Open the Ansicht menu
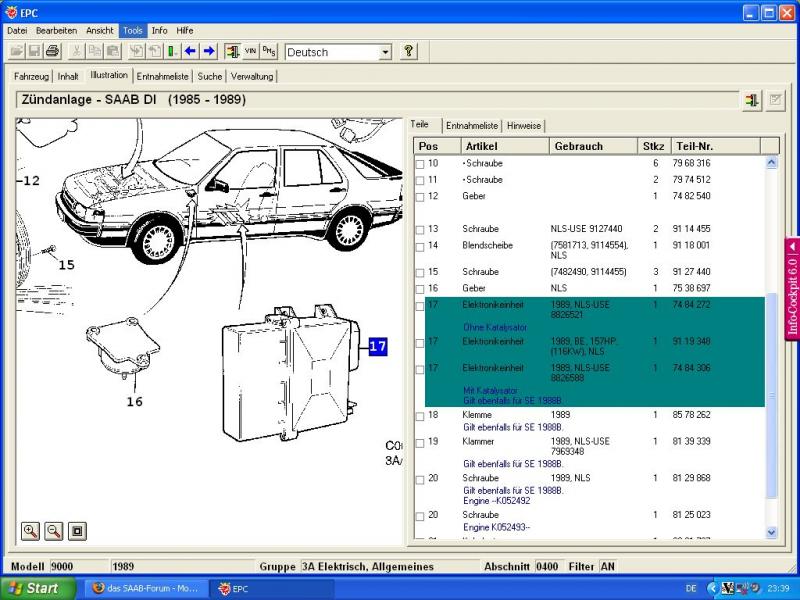Image resolution: width=800 pixels, height=600 pixels. 99,31
